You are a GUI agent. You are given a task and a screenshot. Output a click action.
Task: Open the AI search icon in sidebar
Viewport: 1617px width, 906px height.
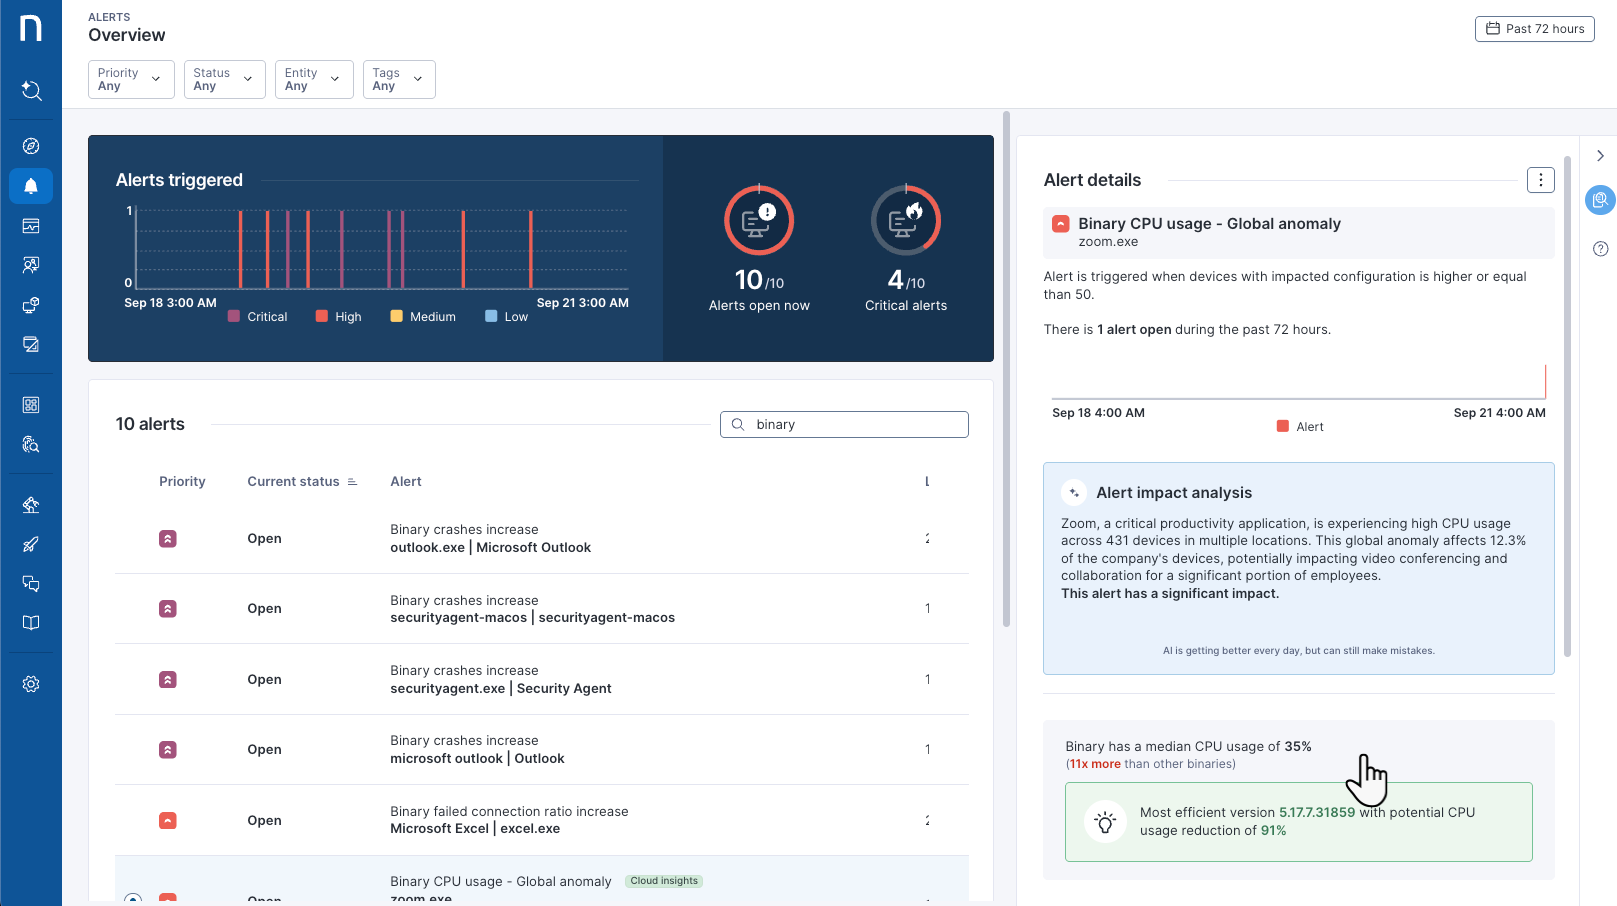click(31, 91)
